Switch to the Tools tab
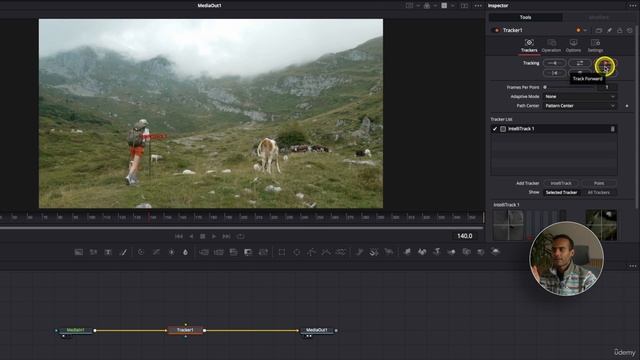The height and width of the screenshot is (360, 640). click(x=525, y=17)
